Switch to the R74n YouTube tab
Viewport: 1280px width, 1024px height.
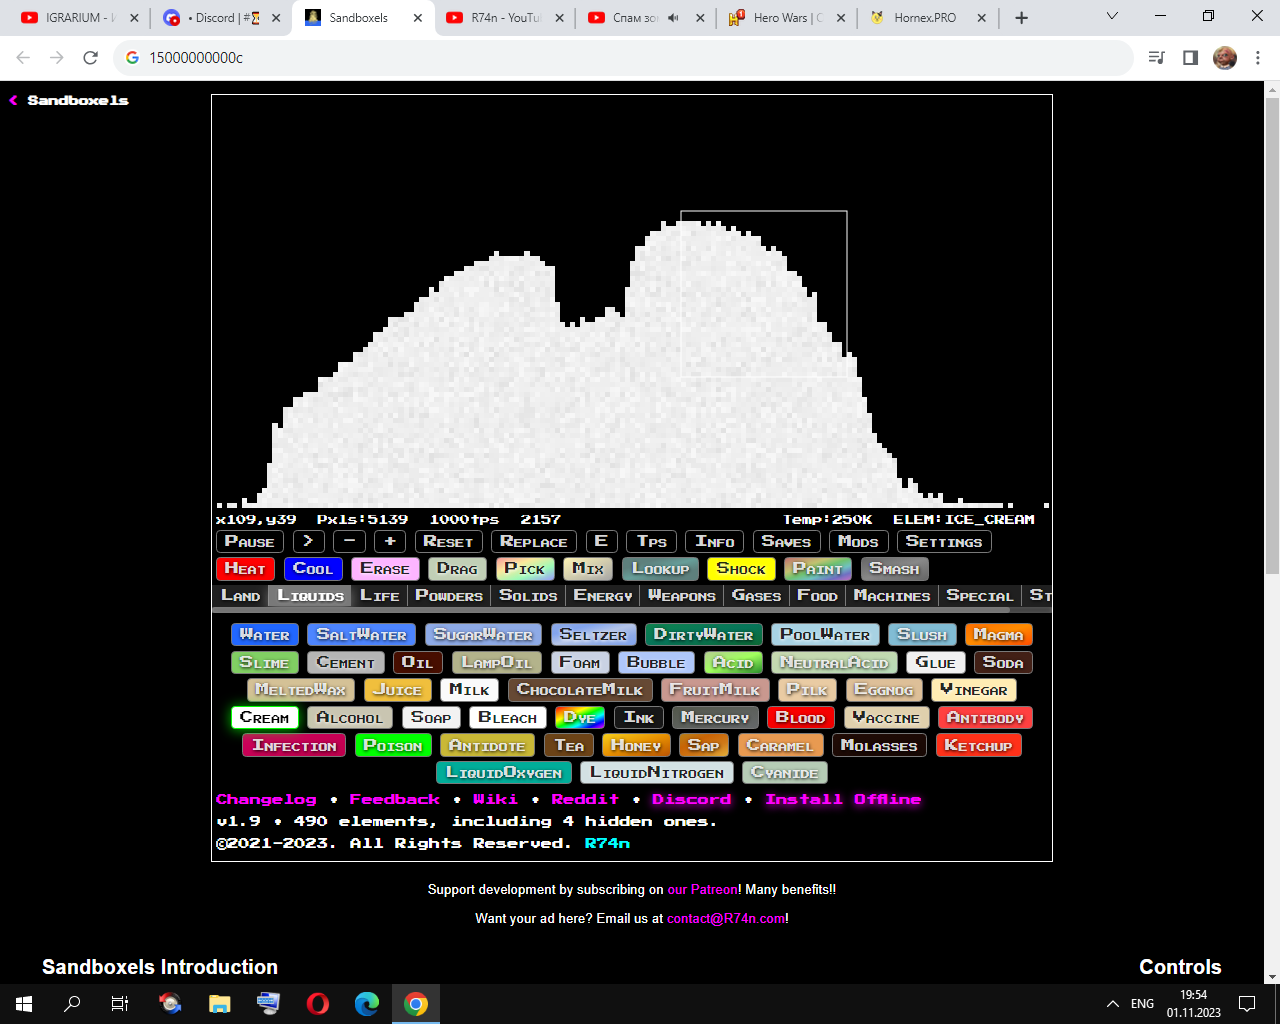click(x=505, y=18)
